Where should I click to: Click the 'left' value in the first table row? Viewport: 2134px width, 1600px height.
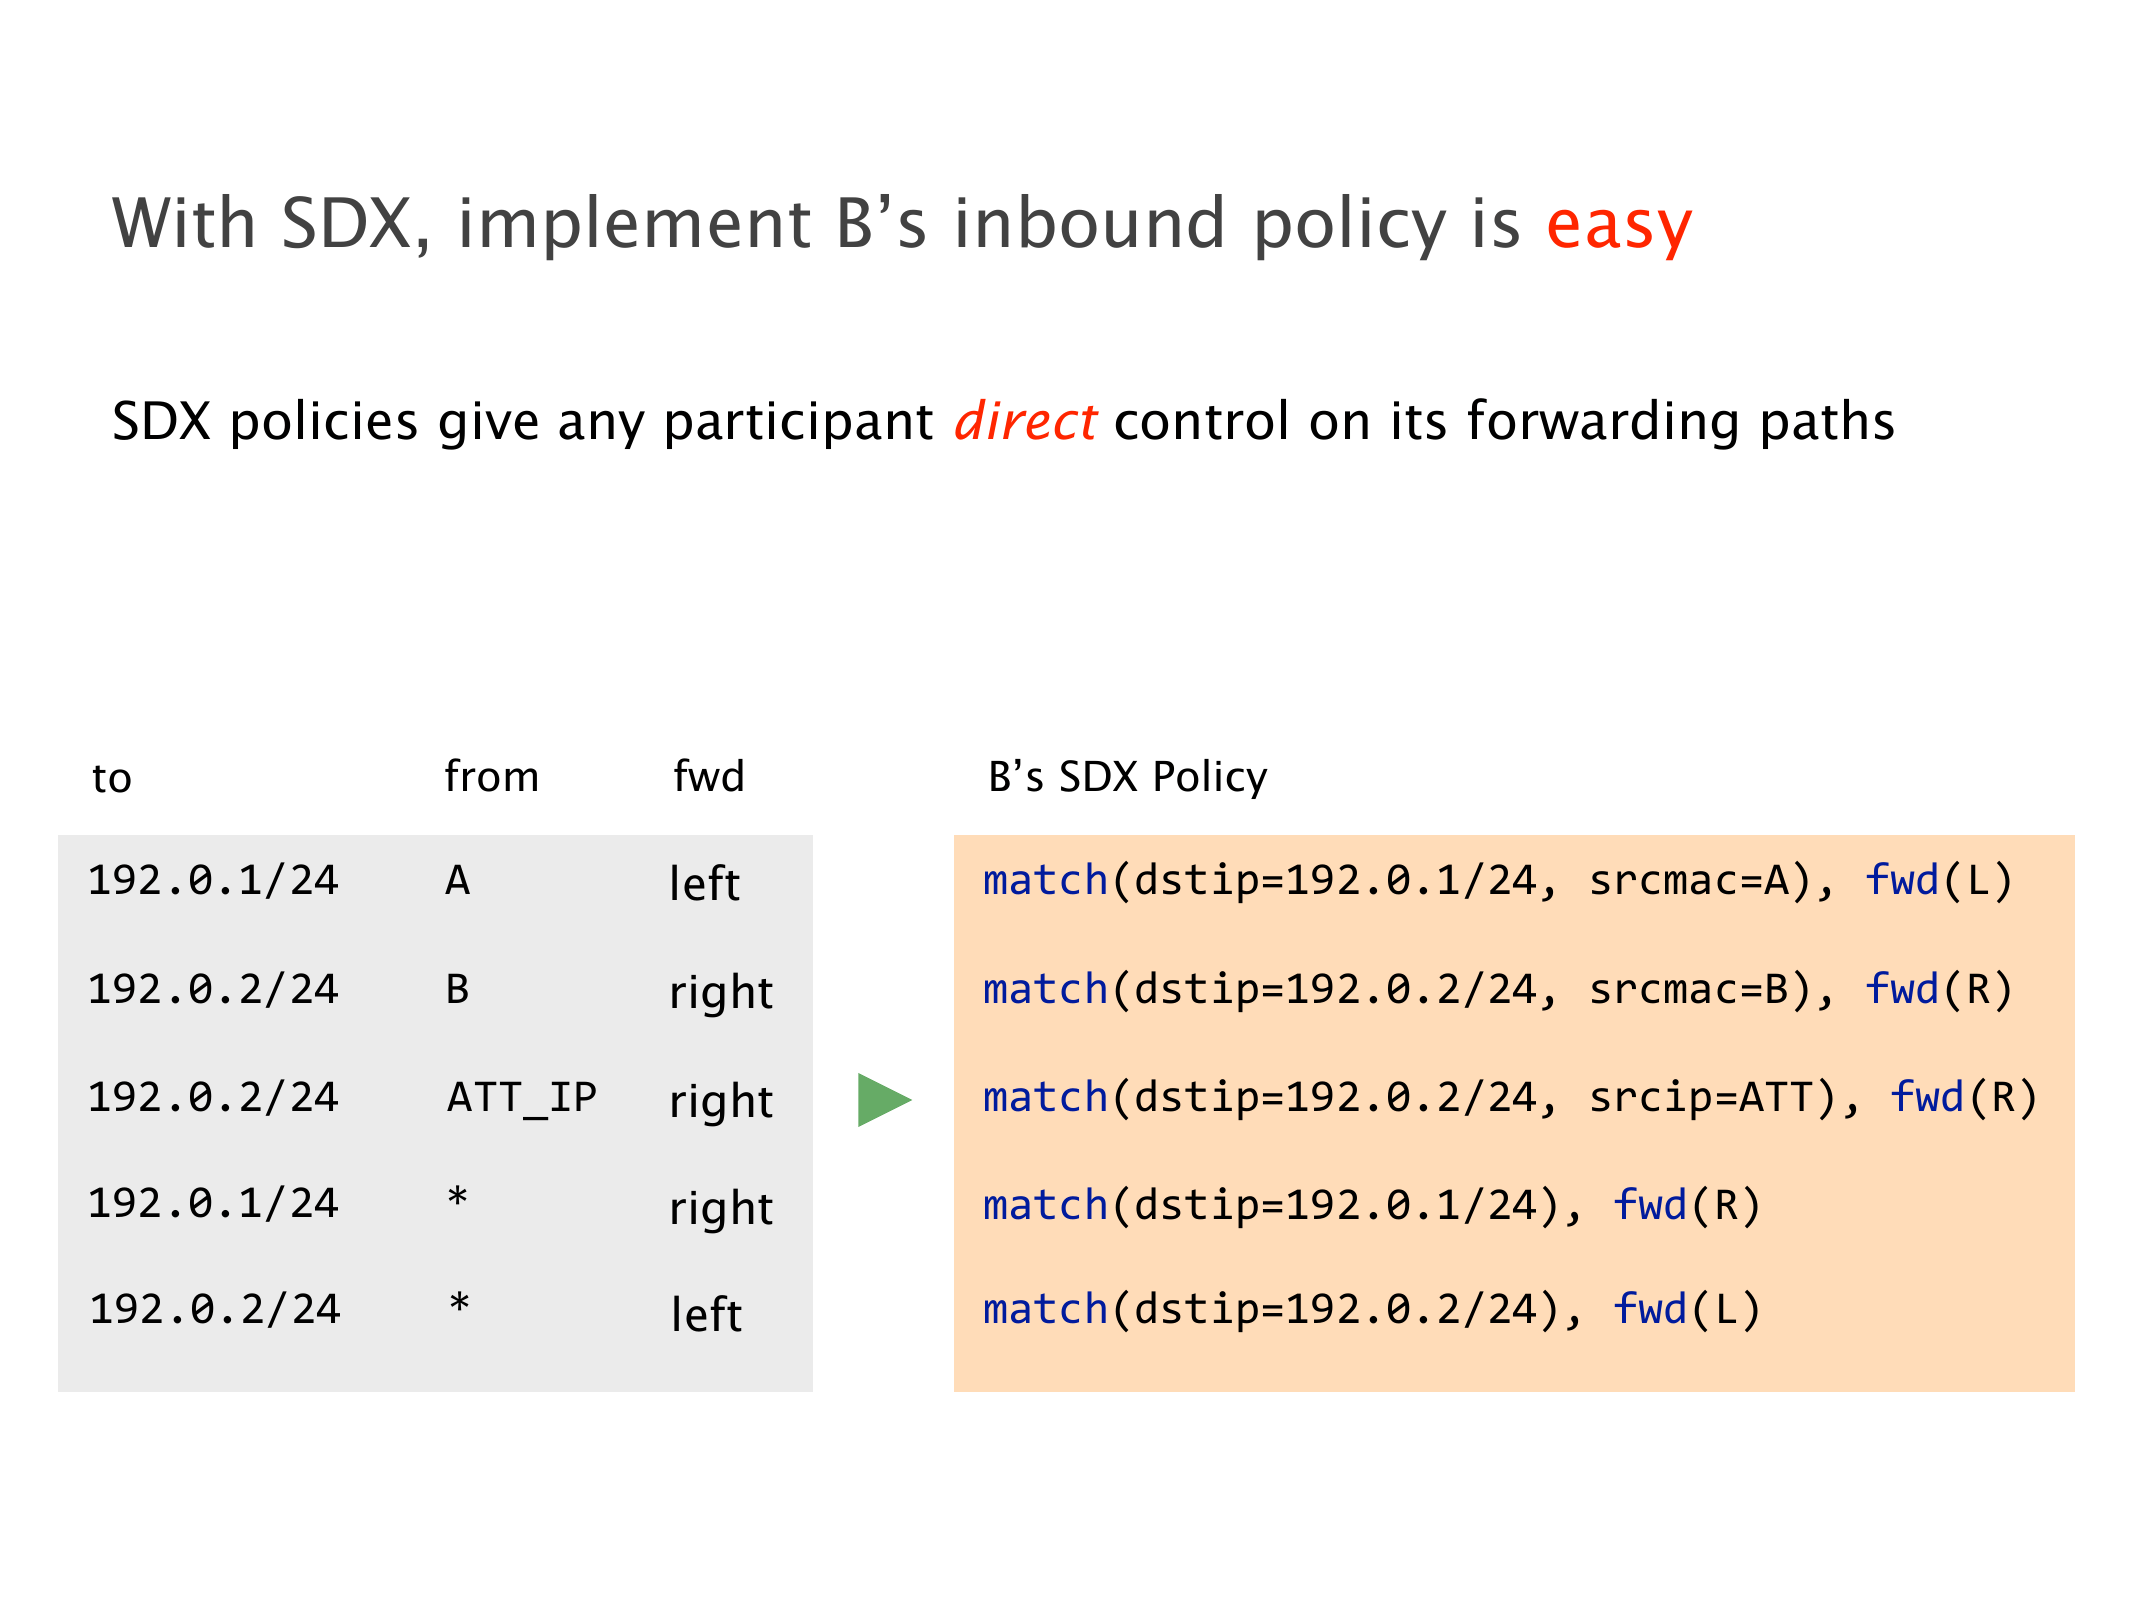(704, 884)
